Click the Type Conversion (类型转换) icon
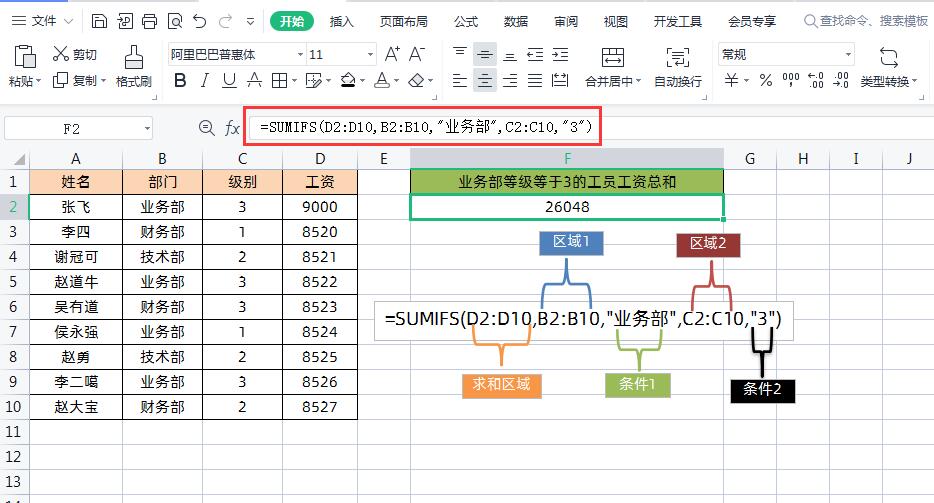Screen dimensions: 934x503 pyautogui.click(x=888, y=57)
